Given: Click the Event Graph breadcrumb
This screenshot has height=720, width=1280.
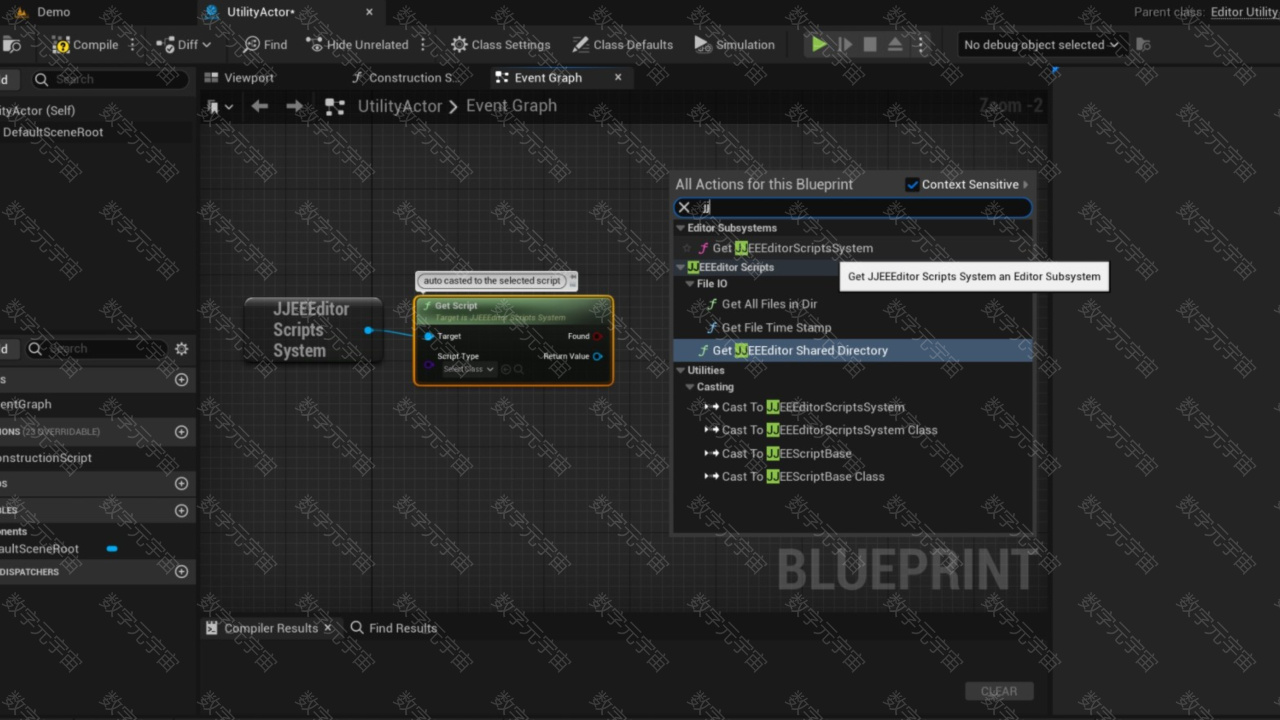Looking at the screenshot, I should pos(511,106).
